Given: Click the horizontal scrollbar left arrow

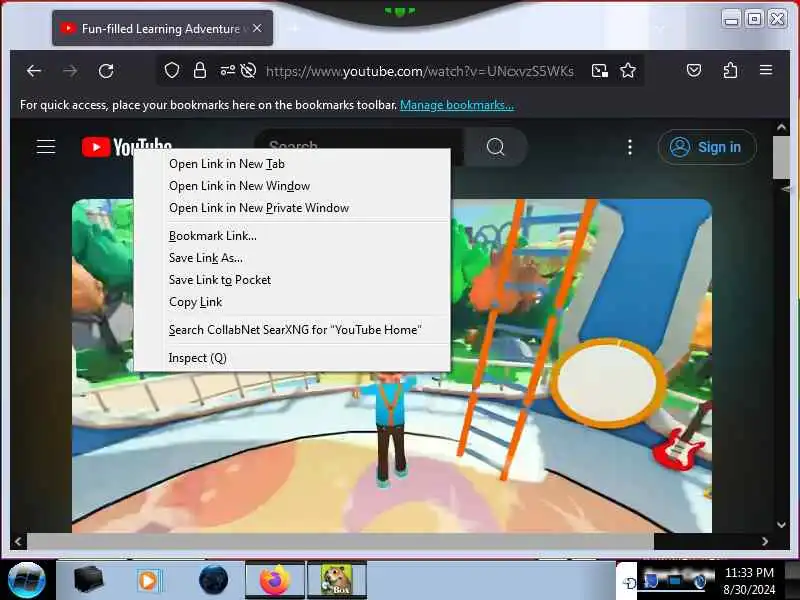Looking at the screenshot, I should tap(18, 541).
